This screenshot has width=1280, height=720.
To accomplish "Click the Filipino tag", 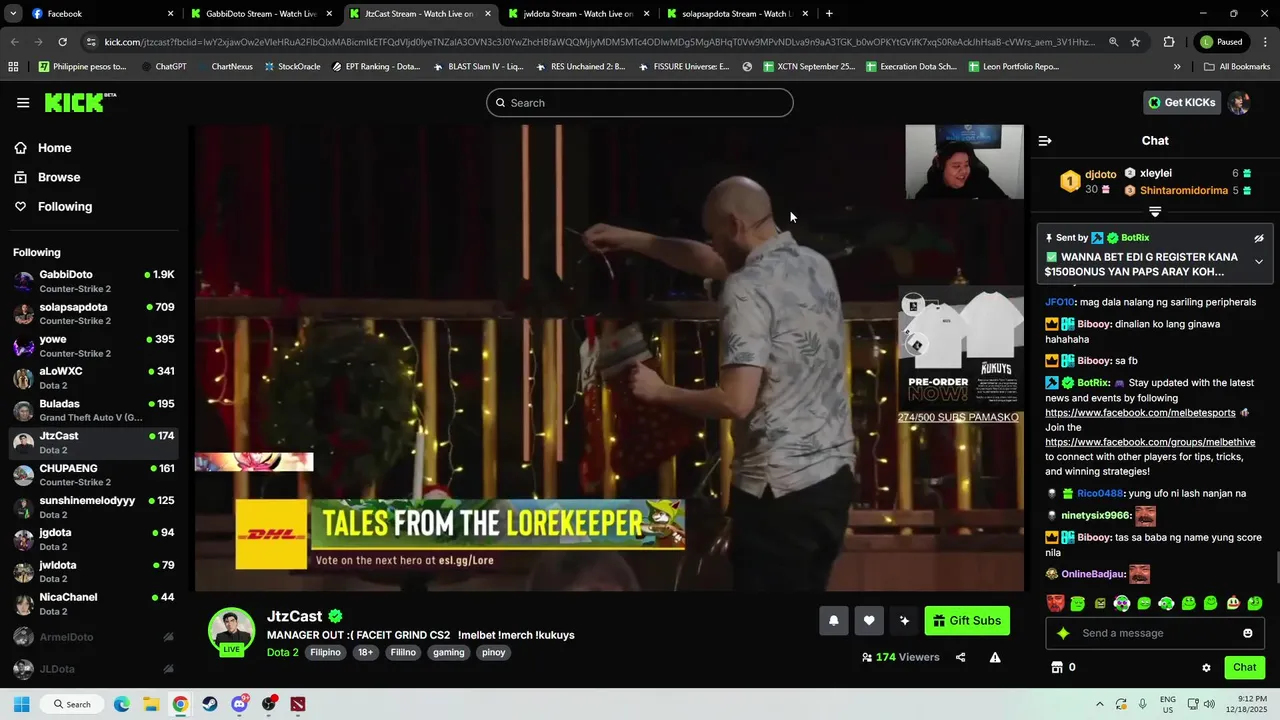I will (325, 652).
